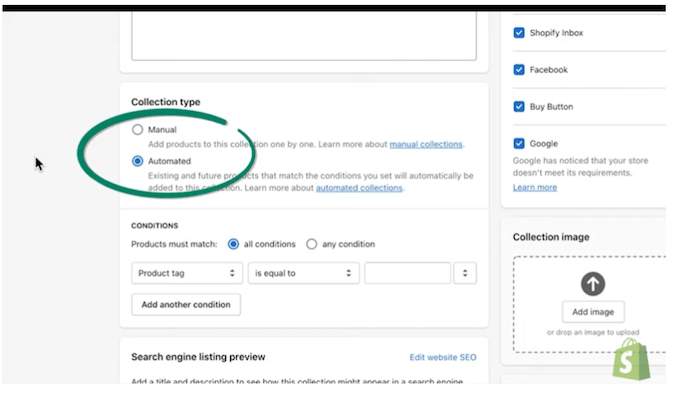Click the condition value text field
This screenshot has height=400, width=675.
(x=407, y=273)
